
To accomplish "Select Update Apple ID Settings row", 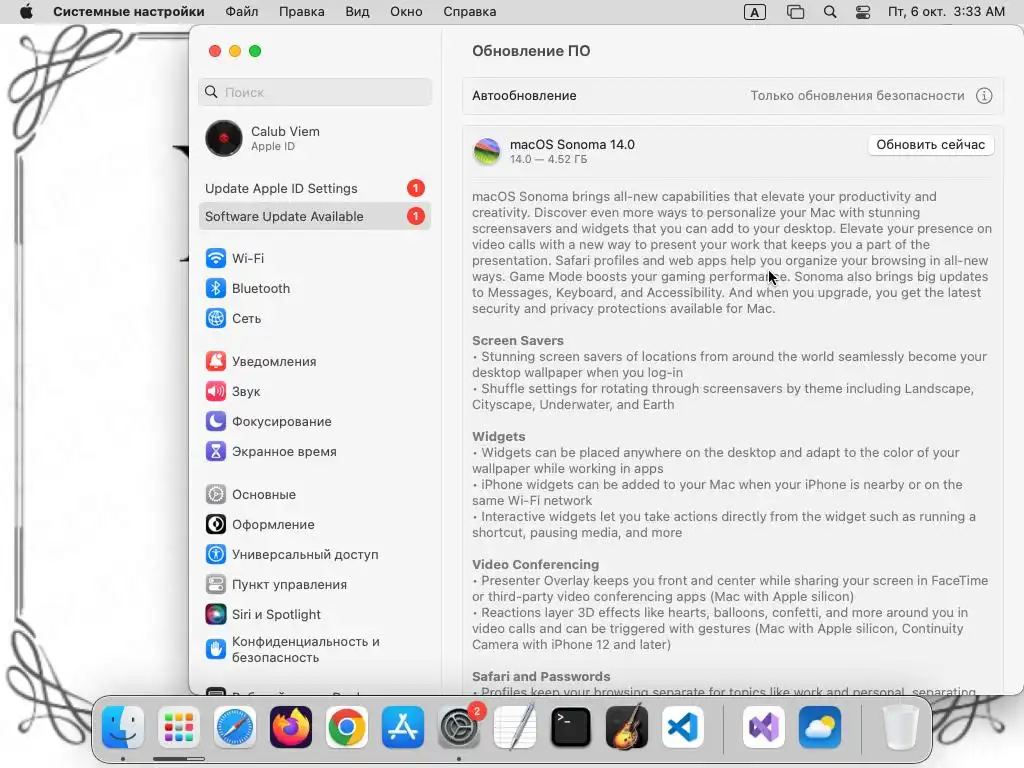I will [315, 188].
